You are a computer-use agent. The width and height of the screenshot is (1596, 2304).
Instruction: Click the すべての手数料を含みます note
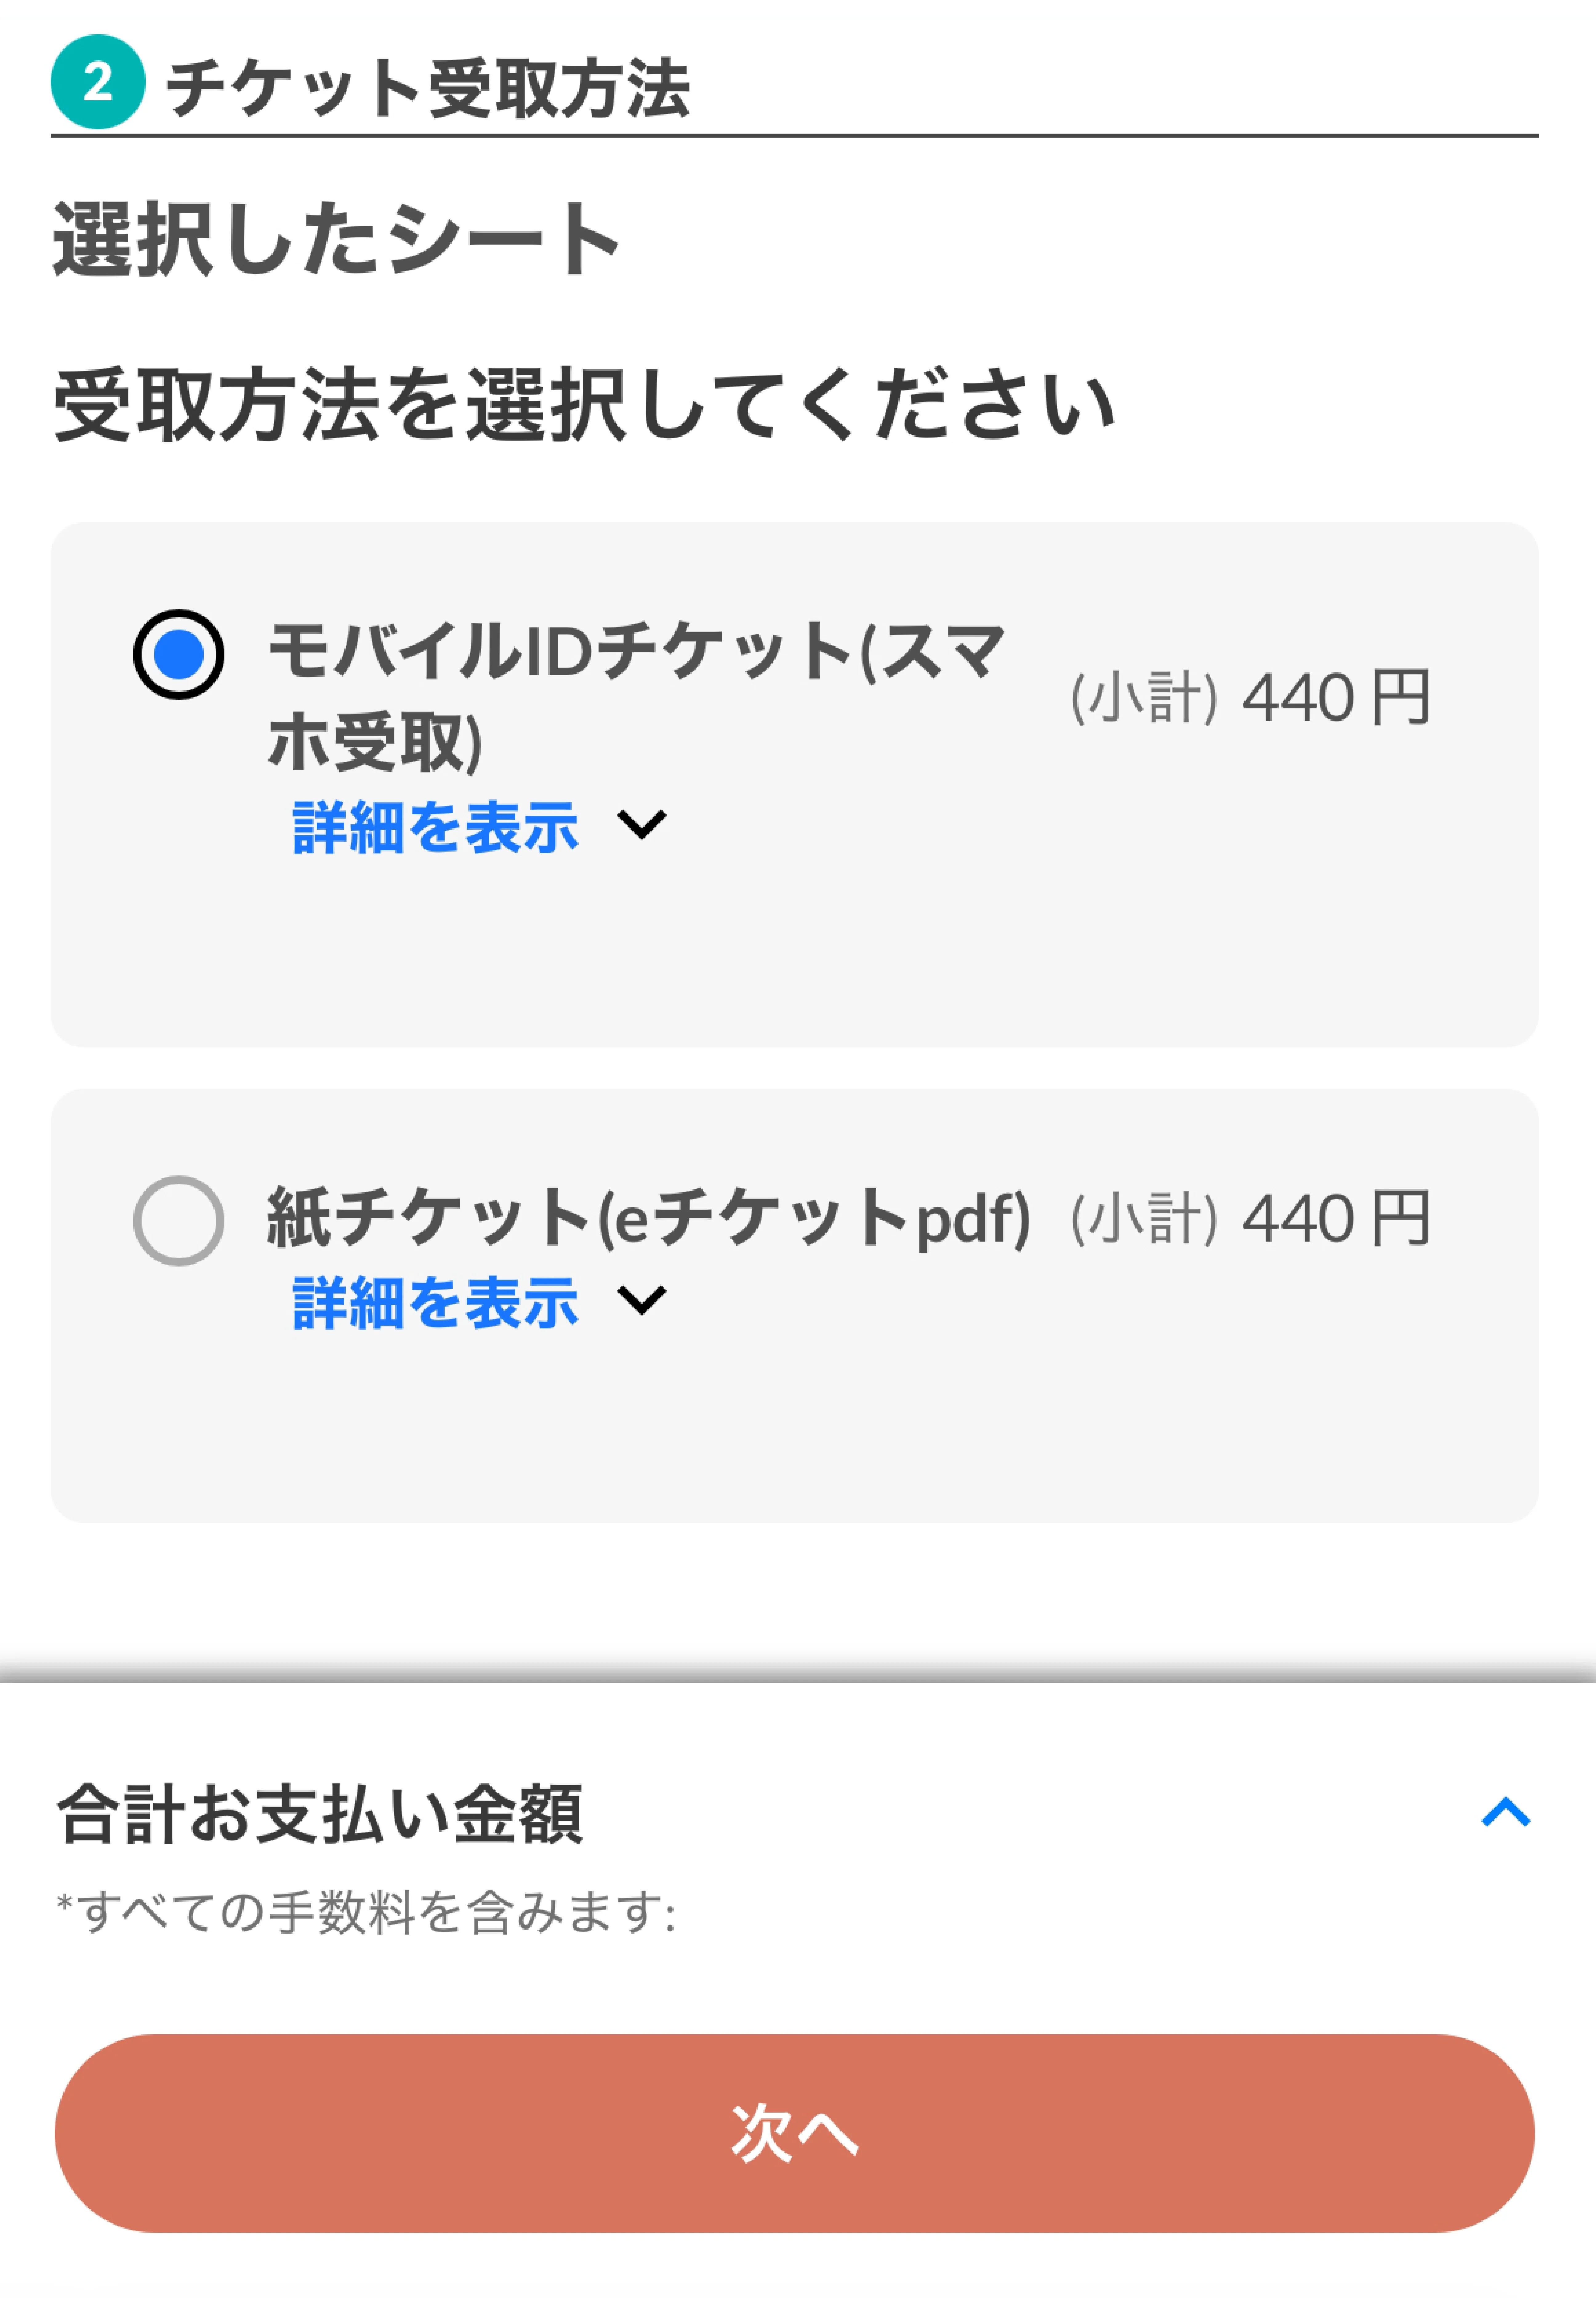pyautogui.click(x=366, y=1913)
